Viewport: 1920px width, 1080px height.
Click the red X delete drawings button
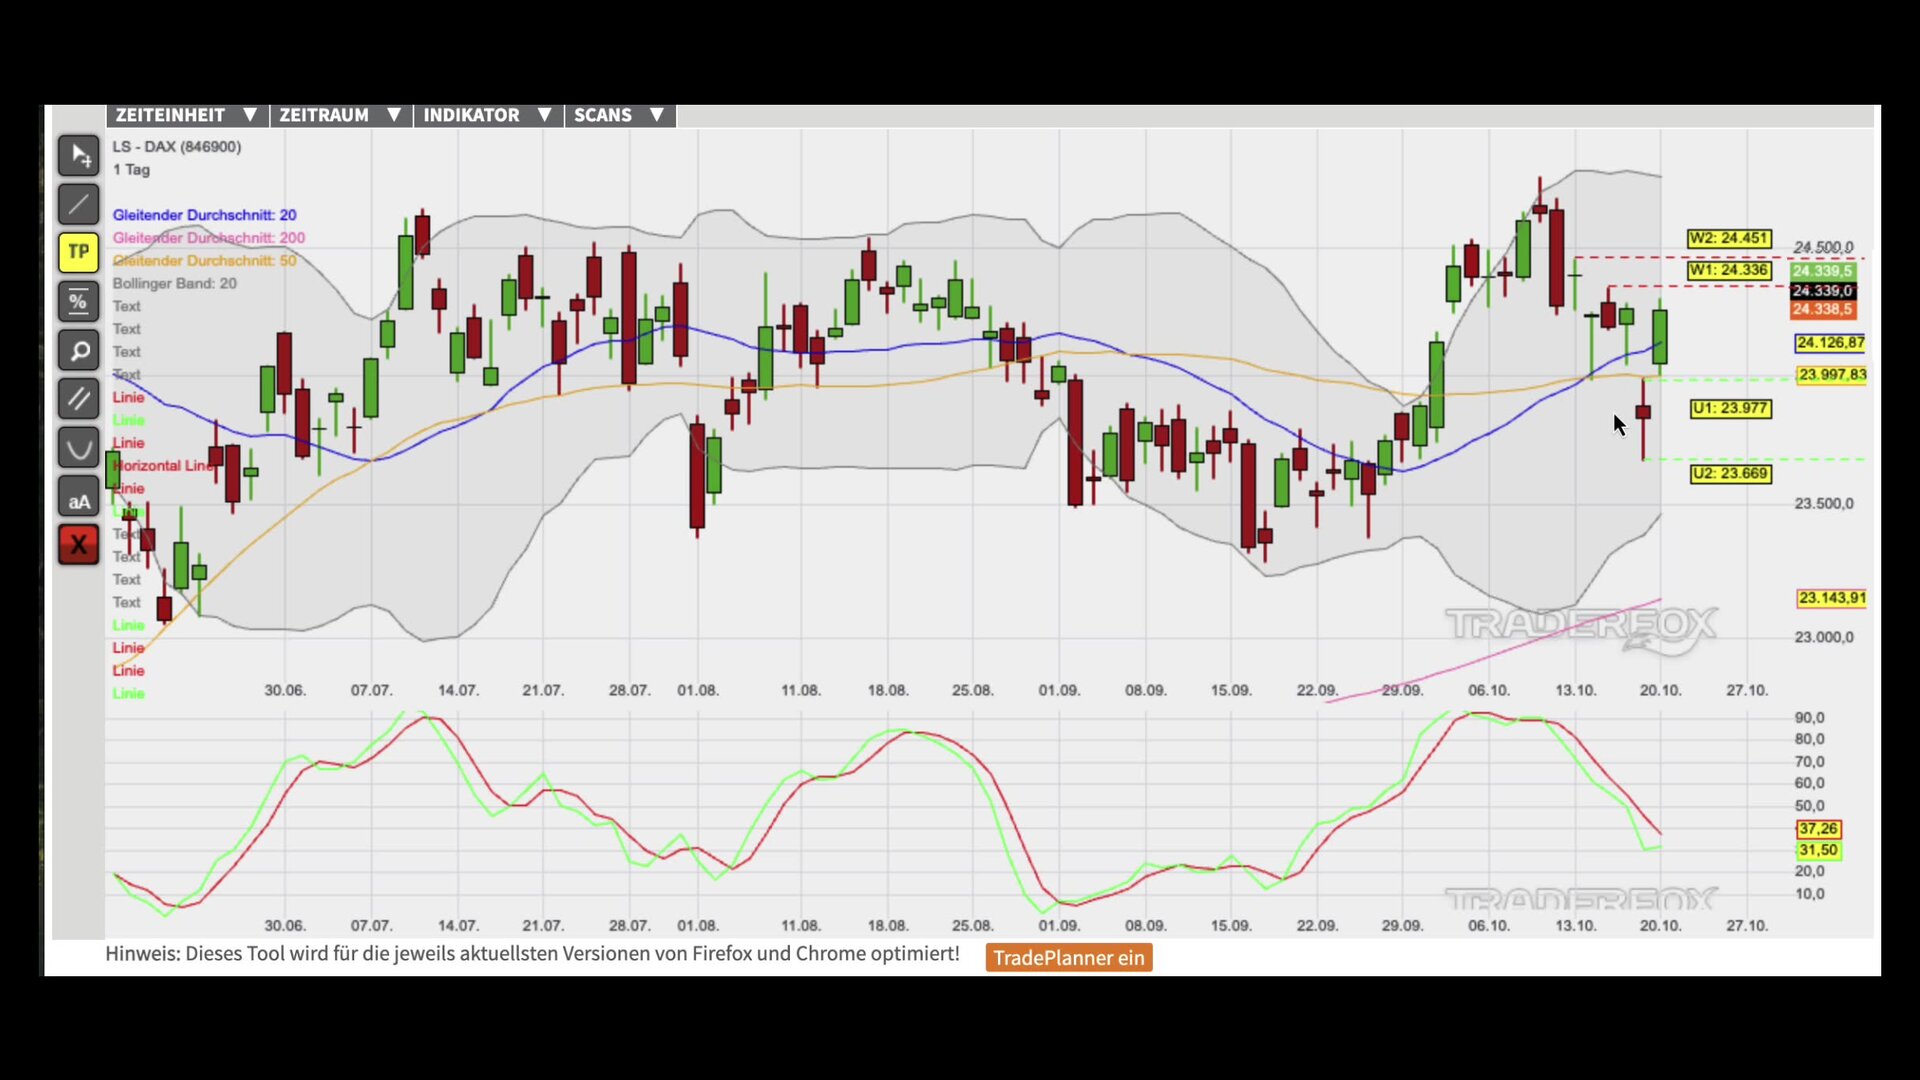tap(78, 545)
